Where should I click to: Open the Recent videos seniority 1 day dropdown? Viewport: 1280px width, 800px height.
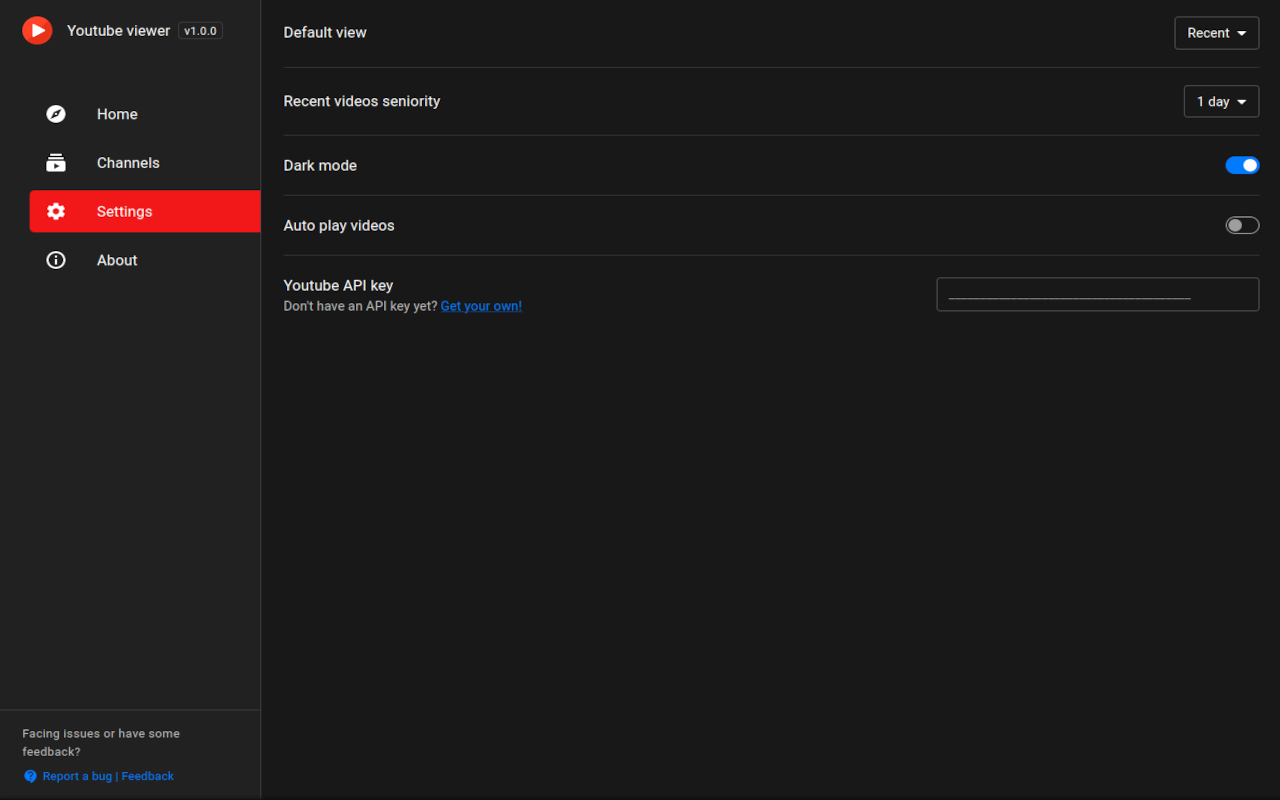[x=1221, y=101]
